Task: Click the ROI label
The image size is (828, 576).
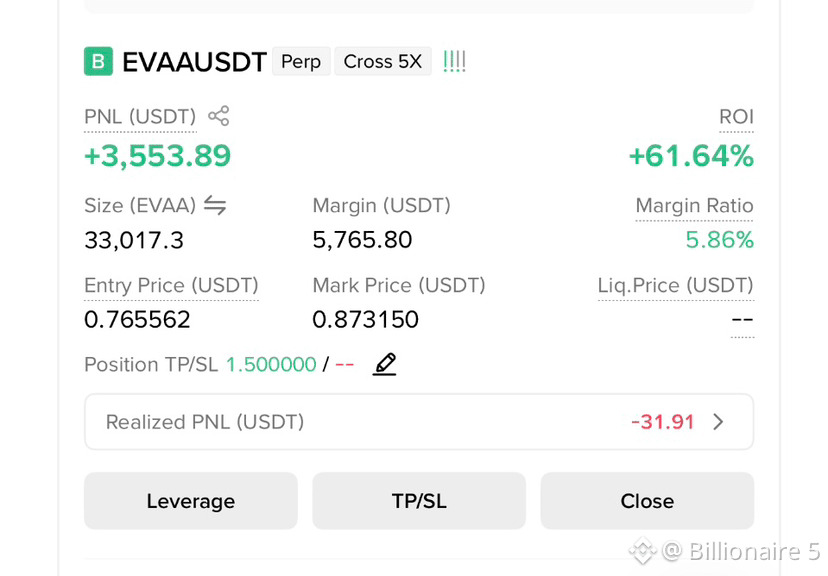Action: click(736, 117)
